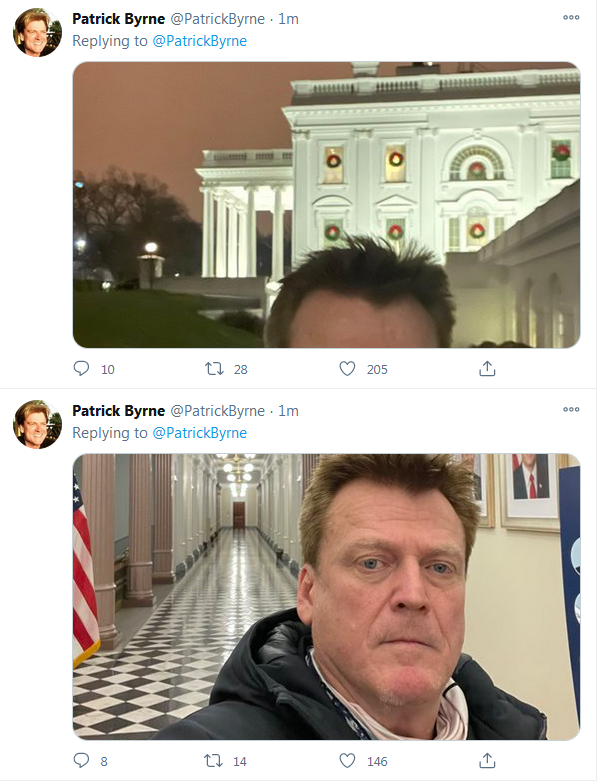Share the first tweet via share icon
This screenshot has width=598, height=781.
click(x=487, y=369)
